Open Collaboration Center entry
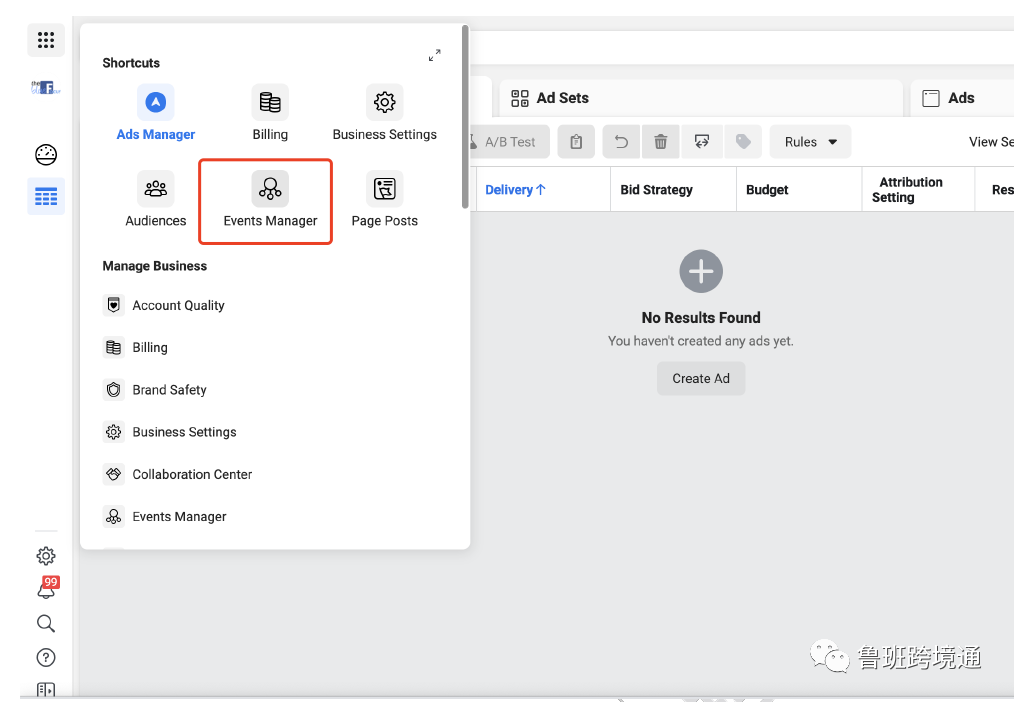The height and width of the screenshot is (702, 1014). [178, 474]
